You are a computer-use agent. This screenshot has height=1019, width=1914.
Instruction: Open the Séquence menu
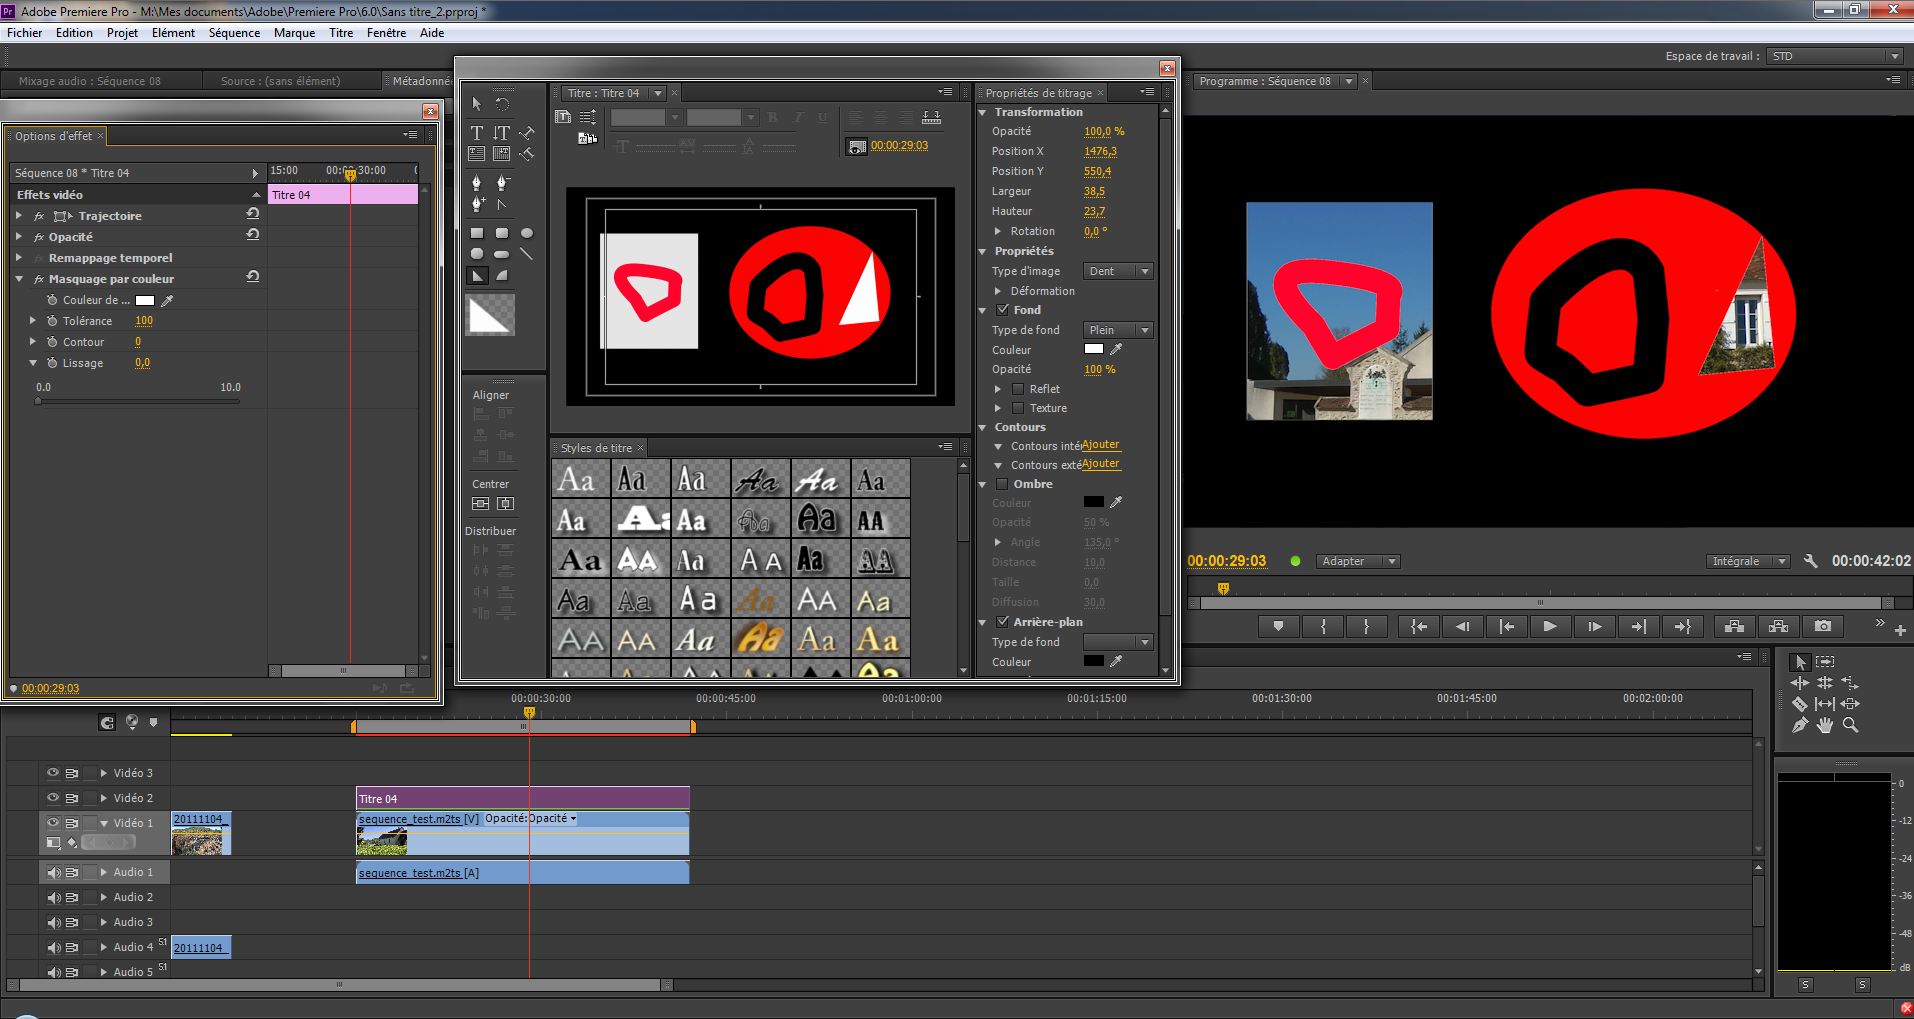coord(234,33)
